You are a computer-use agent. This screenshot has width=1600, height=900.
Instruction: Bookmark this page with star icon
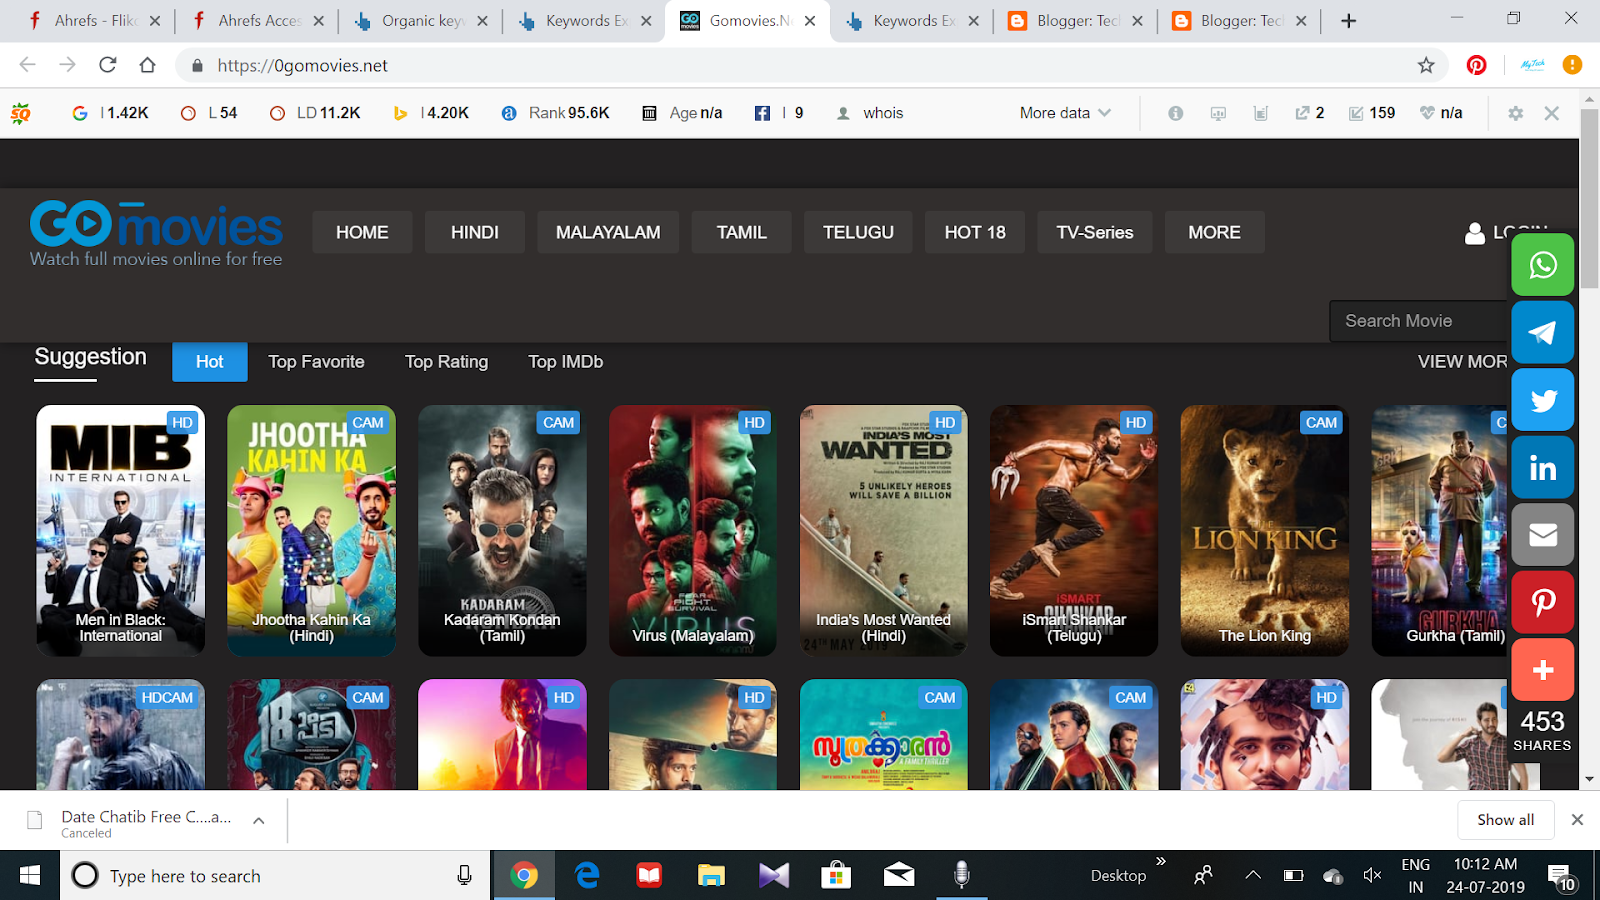pos(1426,65)
